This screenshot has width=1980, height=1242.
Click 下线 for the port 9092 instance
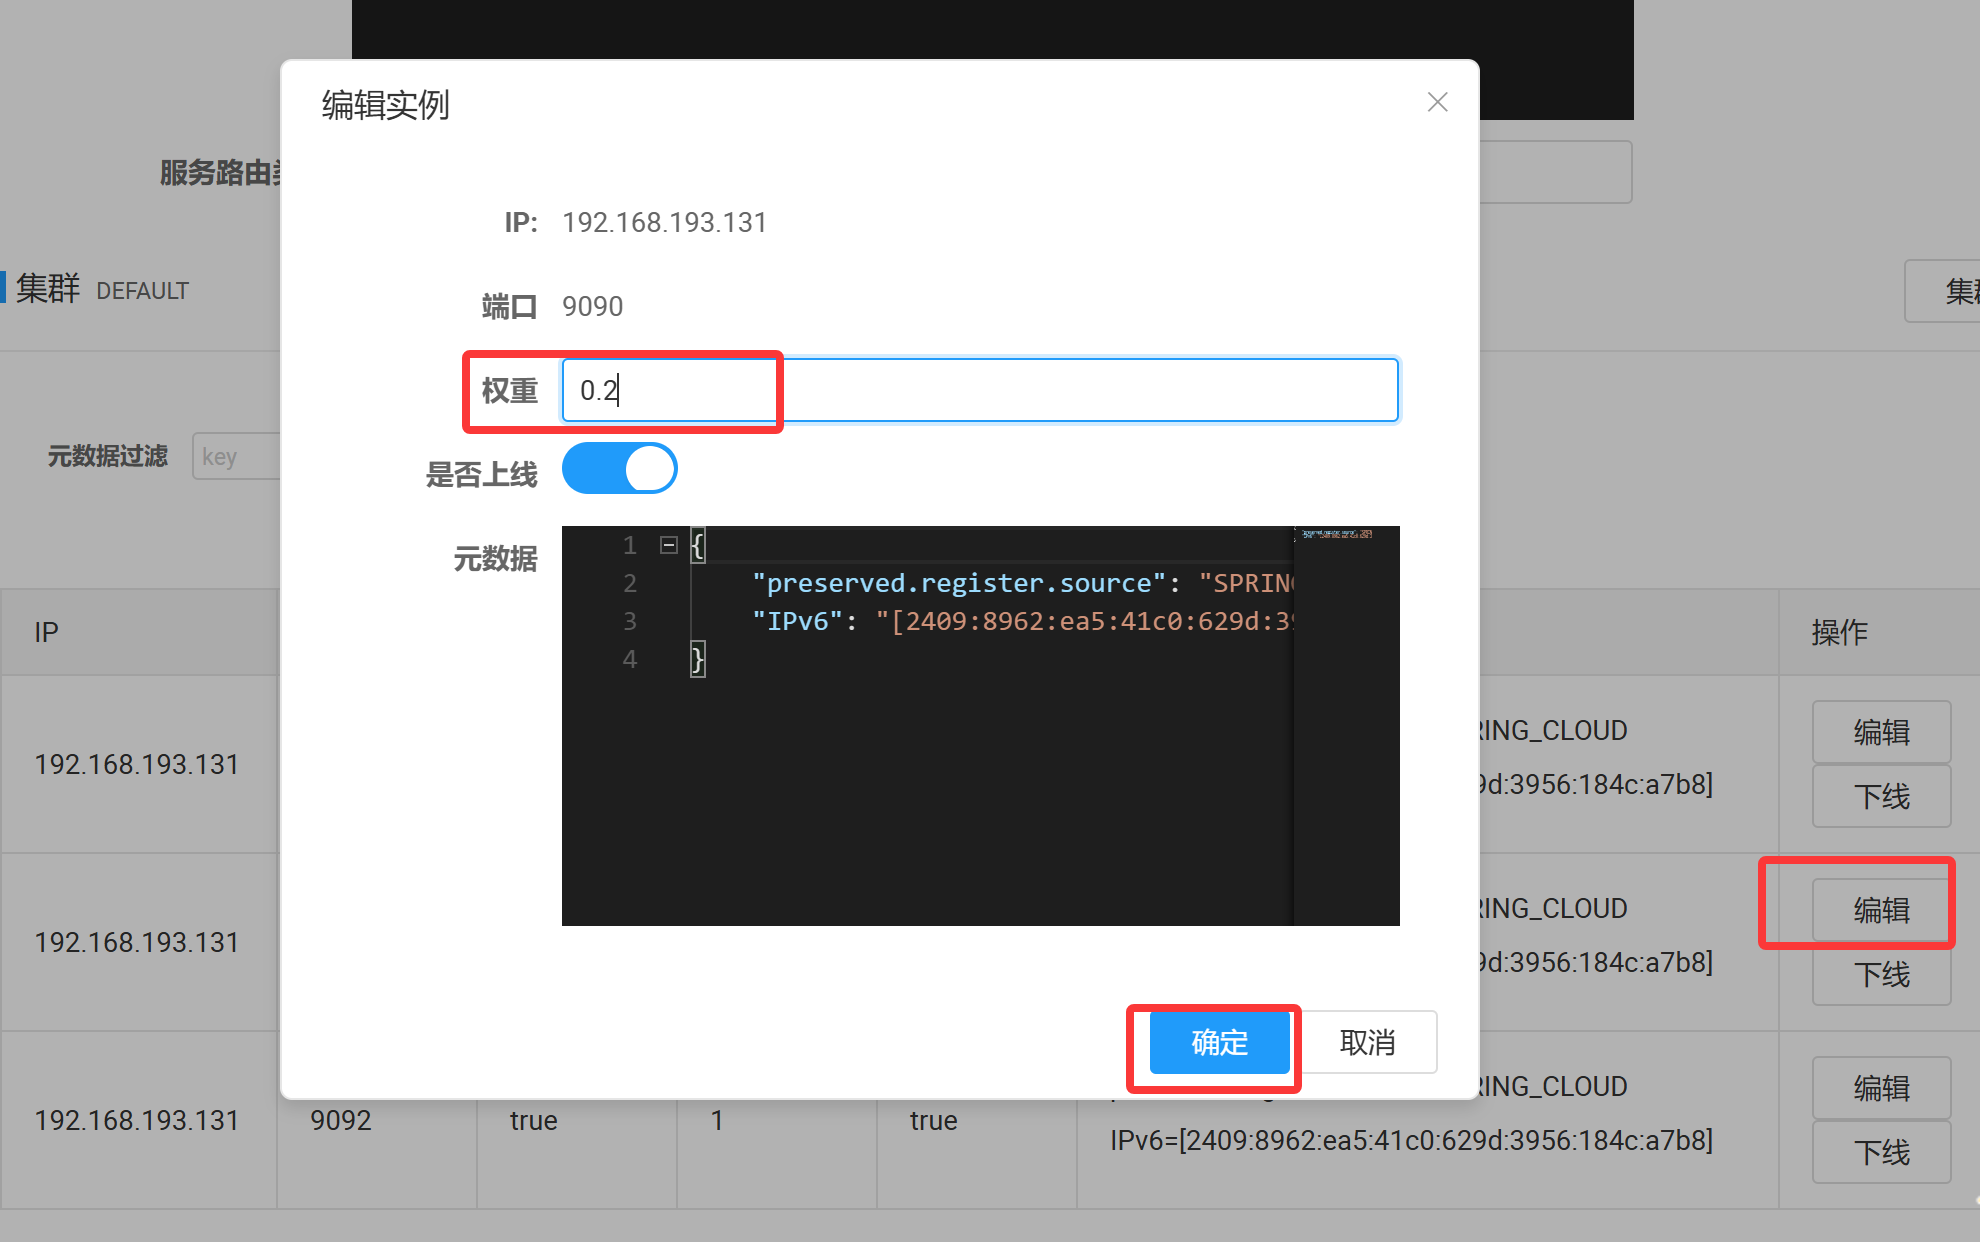point(1880,1153)
